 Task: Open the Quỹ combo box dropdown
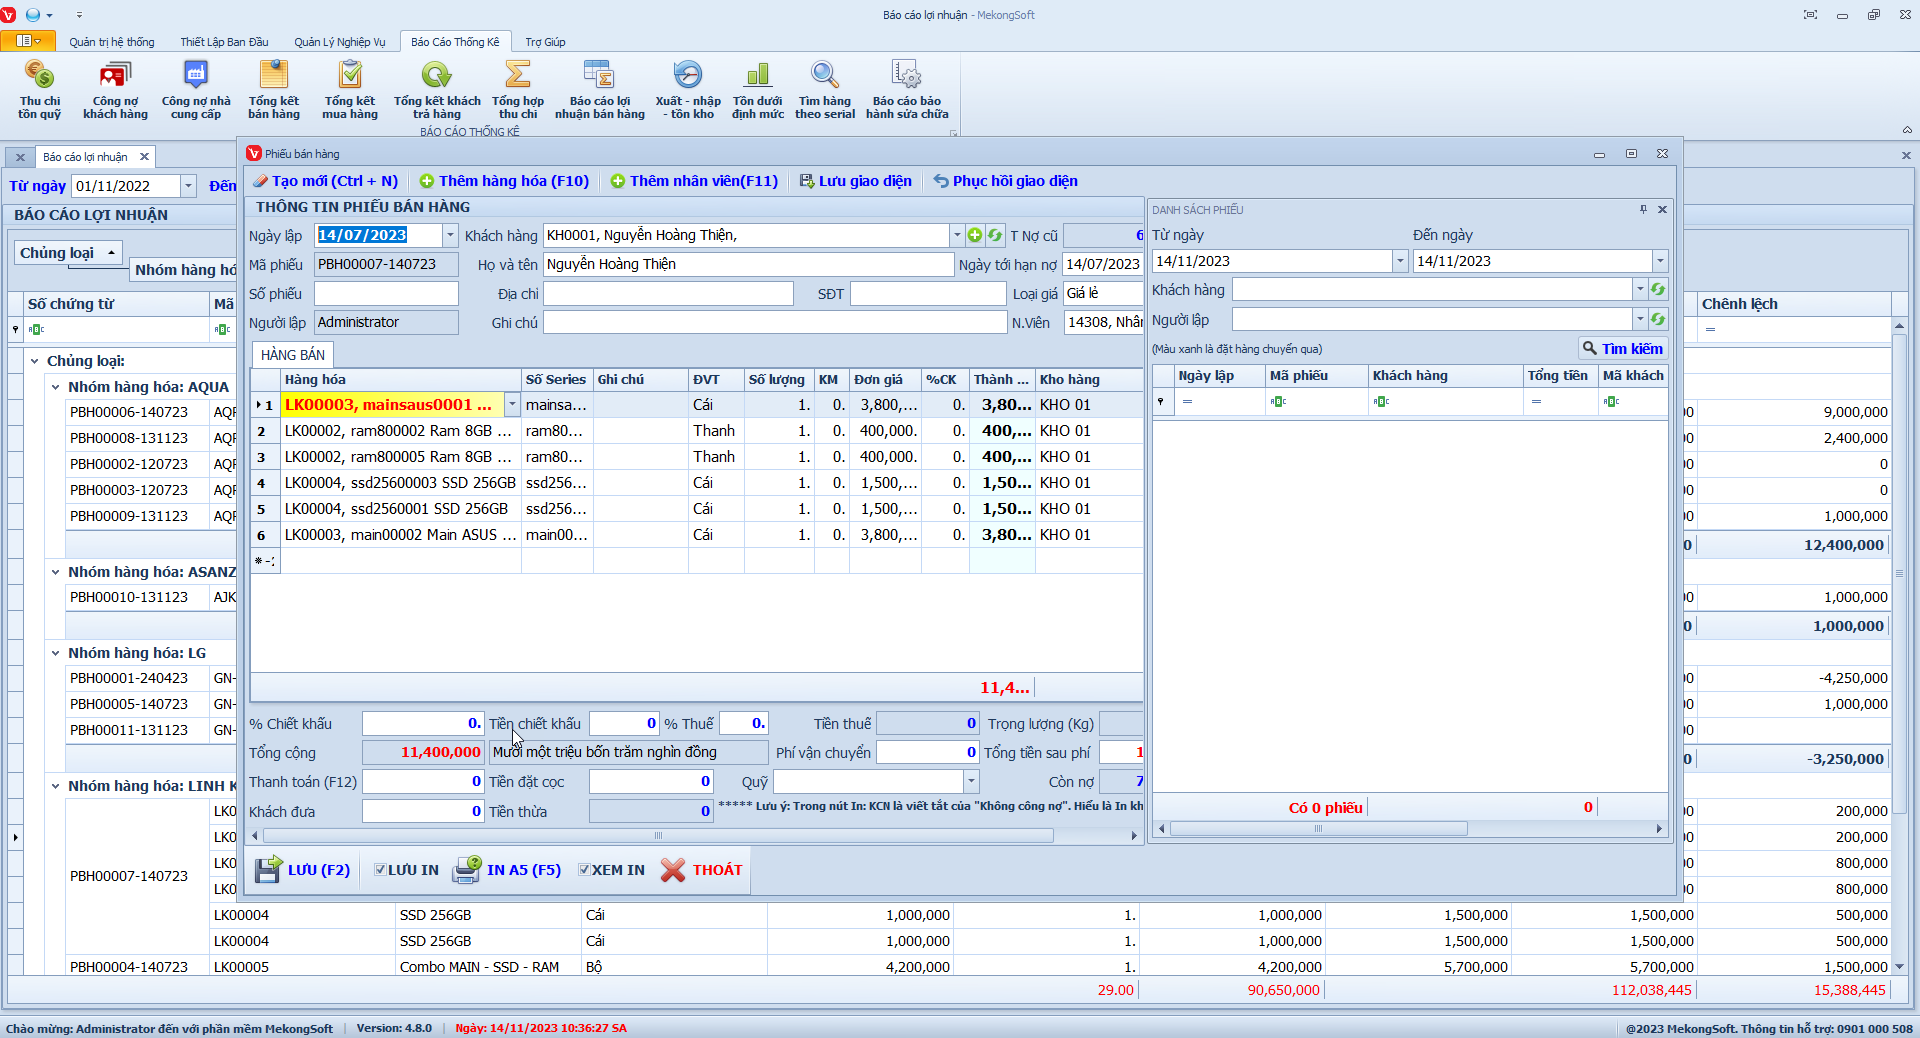point(970,782)
